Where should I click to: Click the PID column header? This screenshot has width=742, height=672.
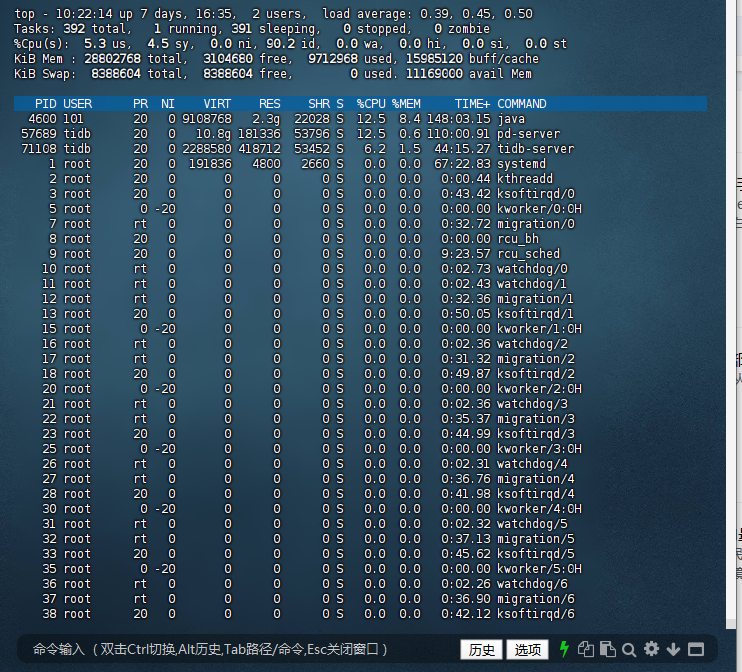(x=45, y=104)
